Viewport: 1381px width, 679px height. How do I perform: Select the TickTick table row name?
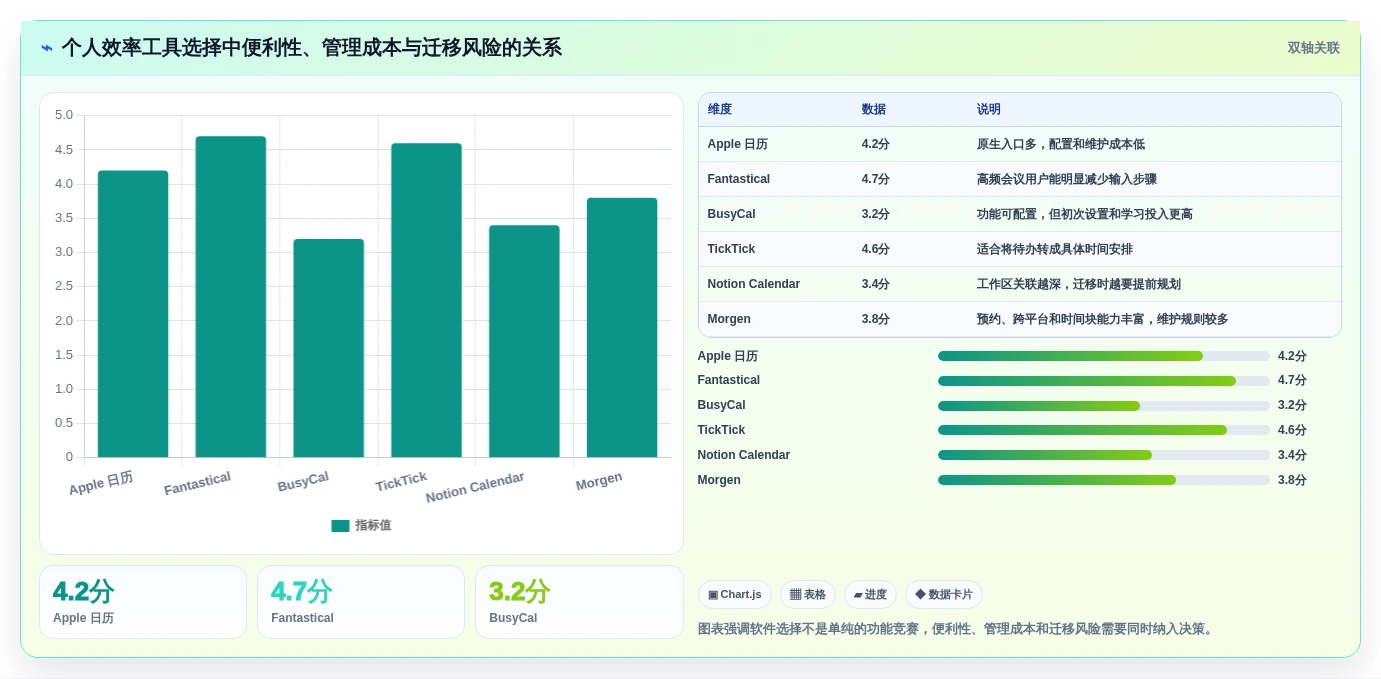[732, 249]
